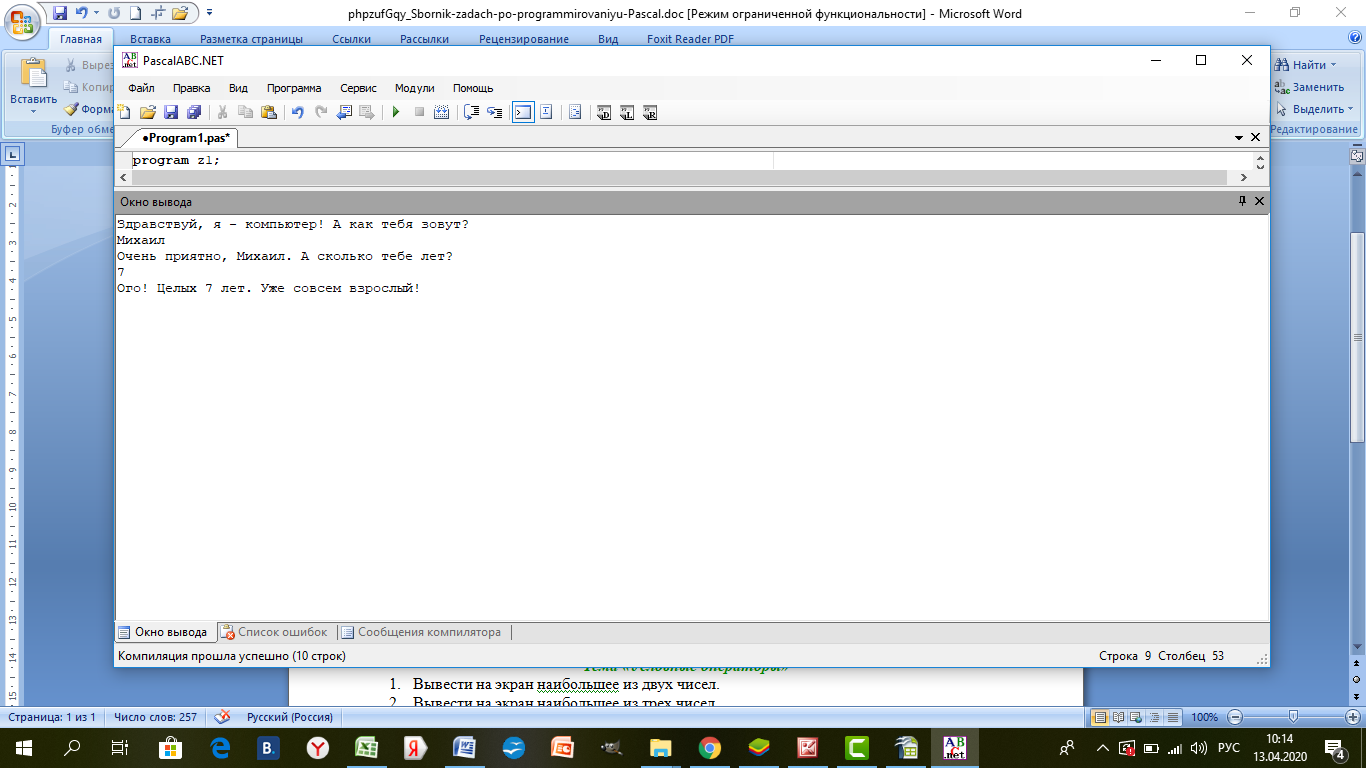Open the Помощь menu
The width and height of the screenshot is (1366, 768).
pos(473,88)
